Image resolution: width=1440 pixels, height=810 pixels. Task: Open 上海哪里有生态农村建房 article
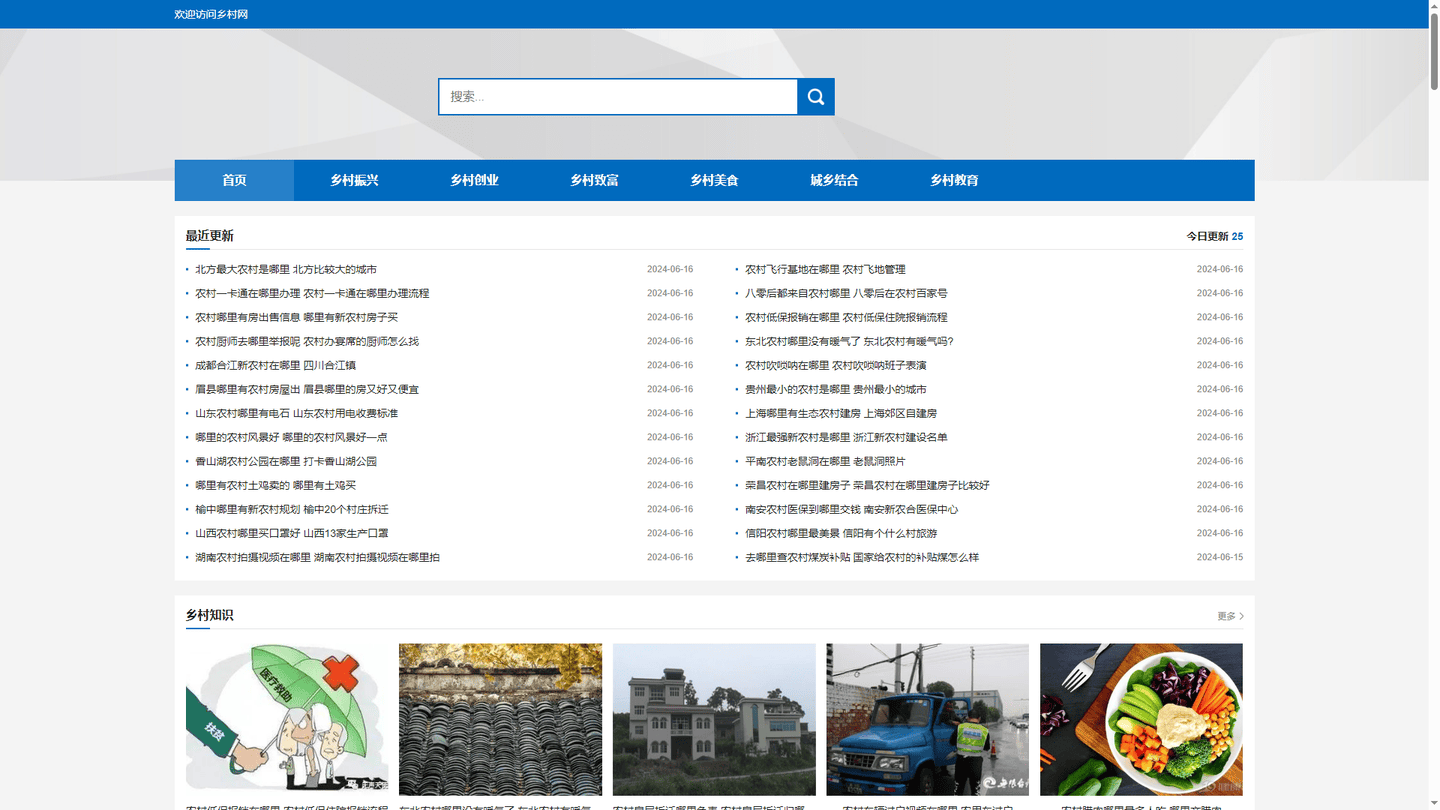[841, 413]
